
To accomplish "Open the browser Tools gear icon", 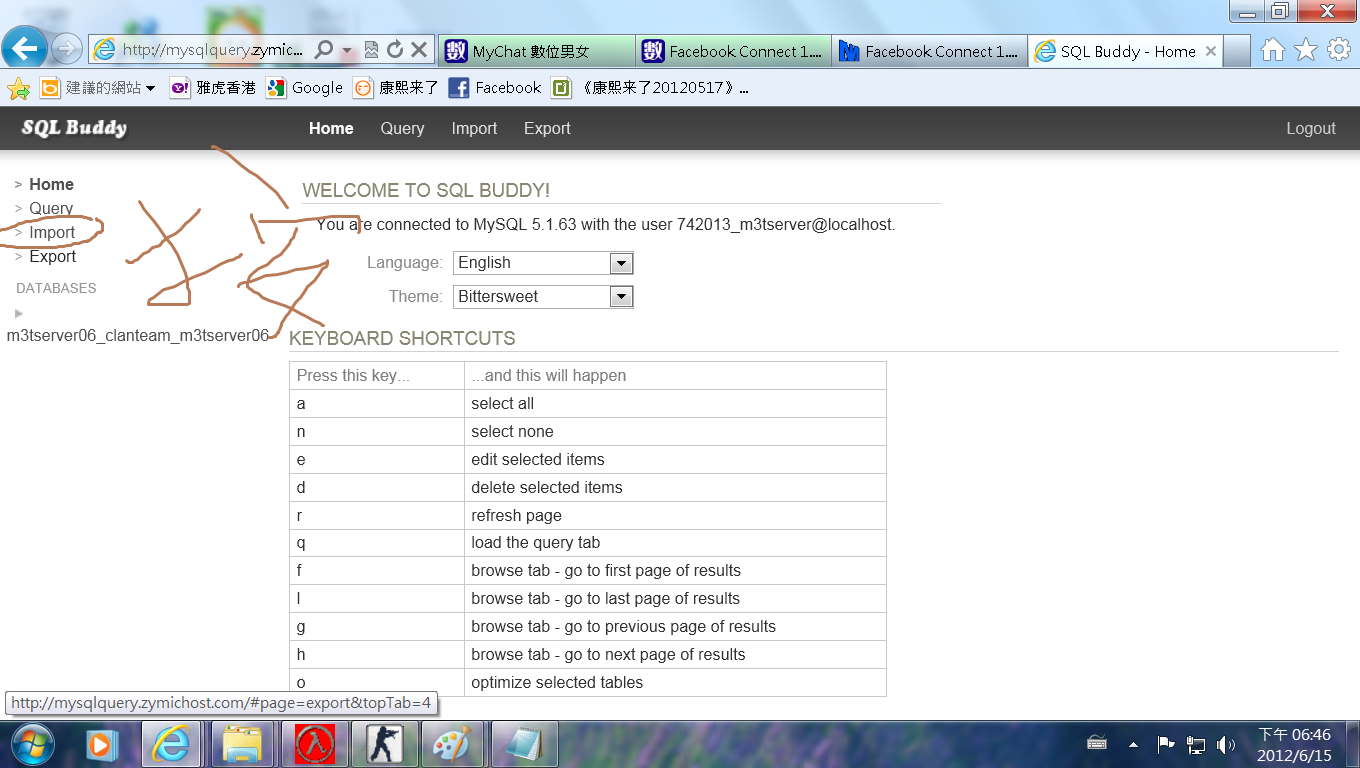I will coord(1339,50).
